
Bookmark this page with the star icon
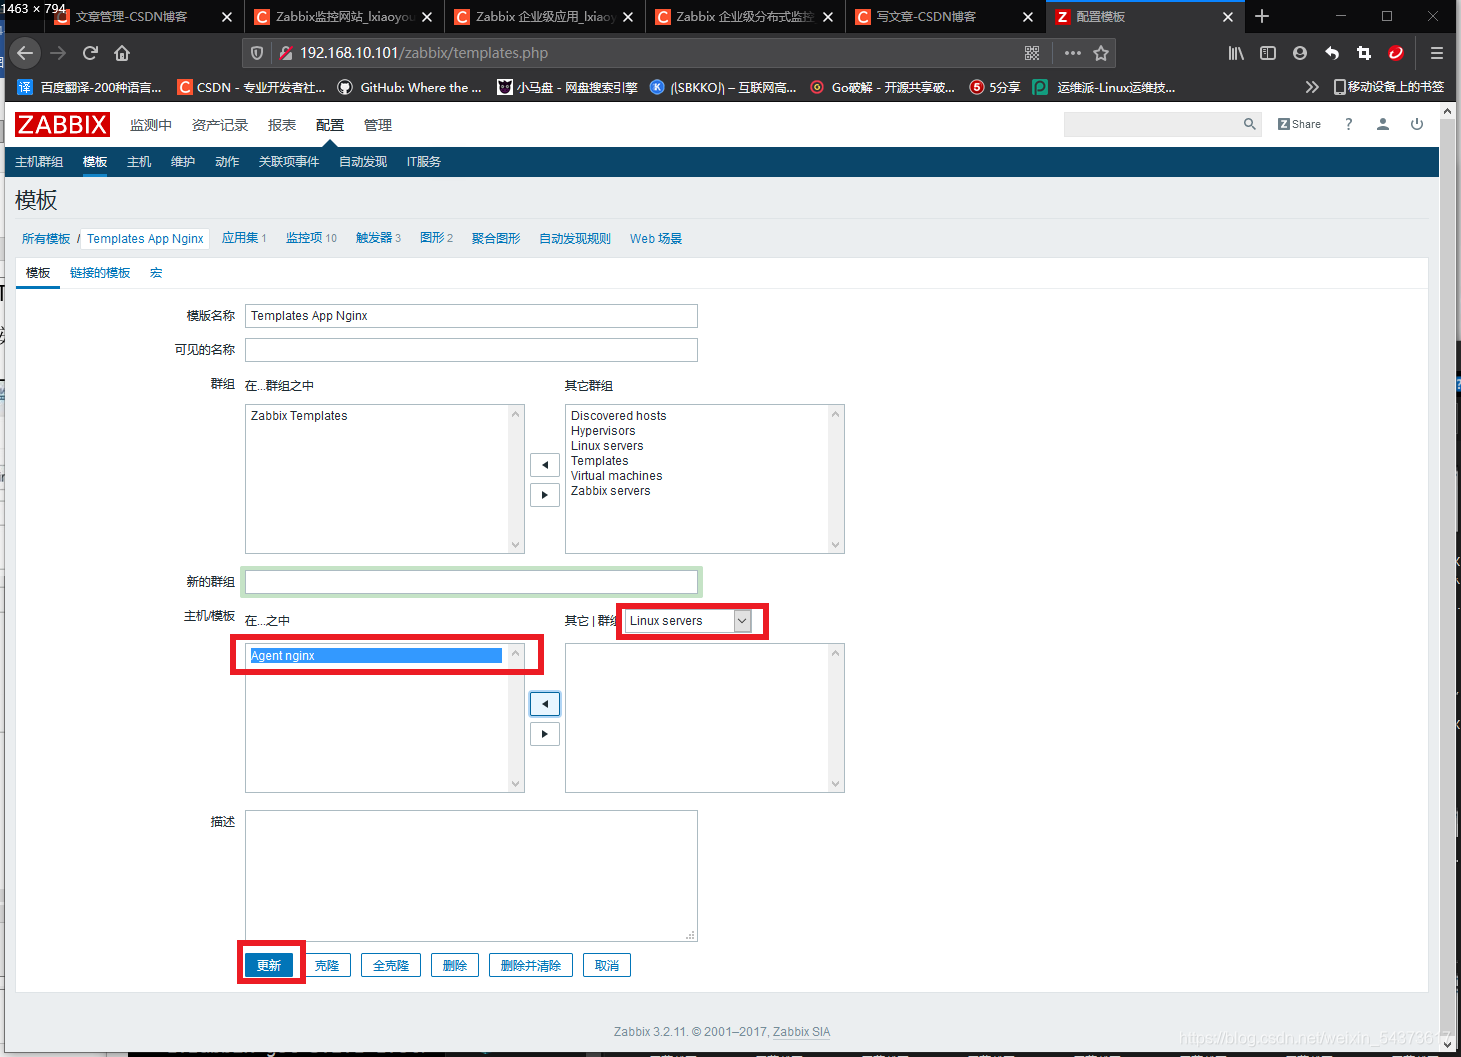click(x=1101, y=53)
